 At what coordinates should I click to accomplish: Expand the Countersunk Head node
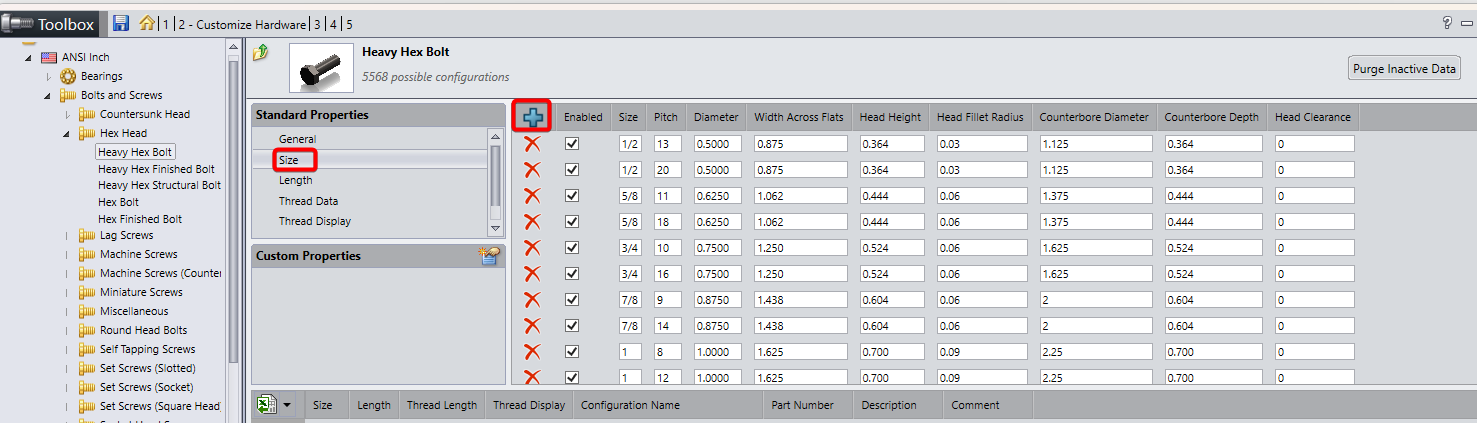click(66, 114)
